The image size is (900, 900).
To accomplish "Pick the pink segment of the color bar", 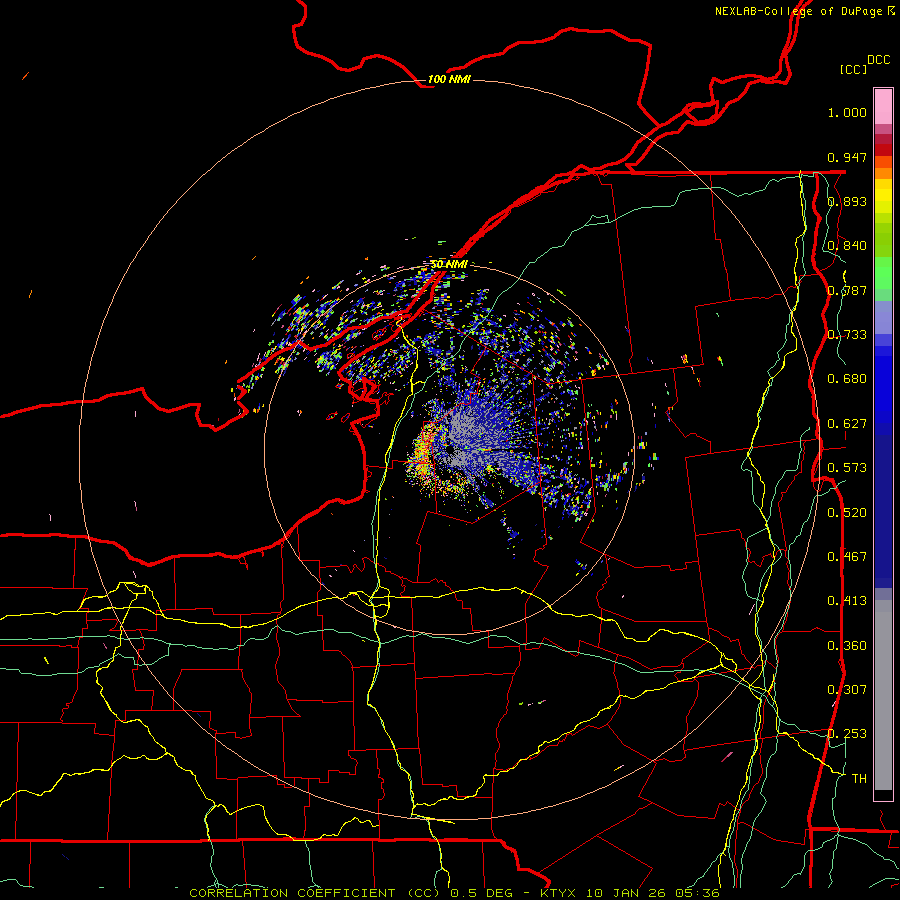I will tap(883, 106).
